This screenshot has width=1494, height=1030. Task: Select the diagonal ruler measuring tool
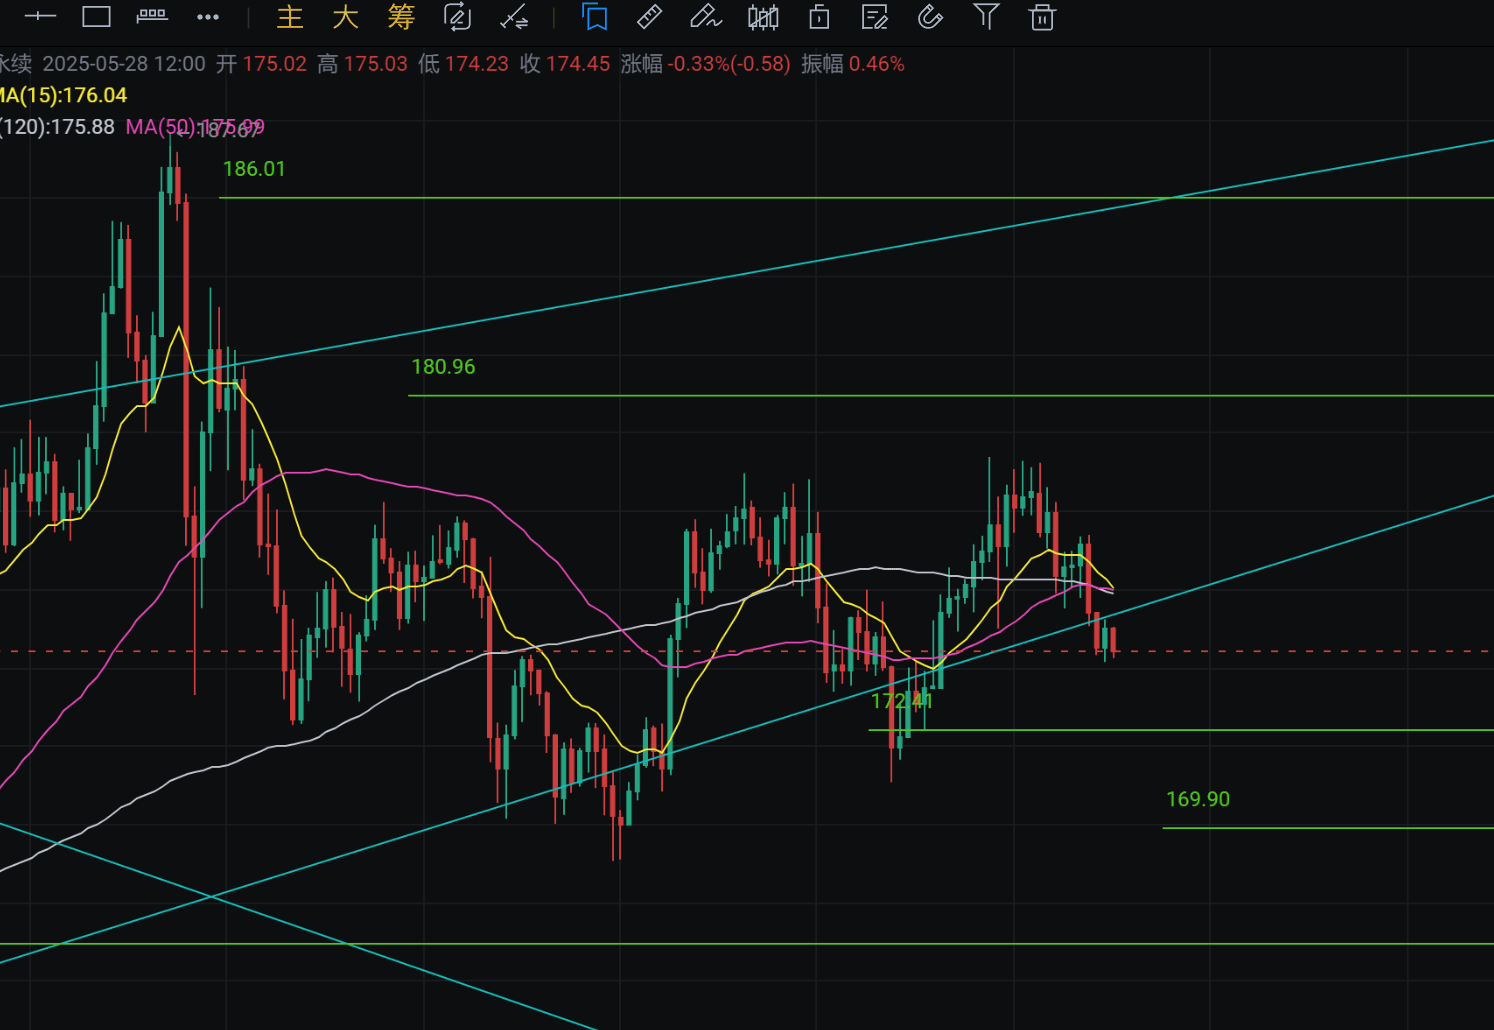[649, 17]
